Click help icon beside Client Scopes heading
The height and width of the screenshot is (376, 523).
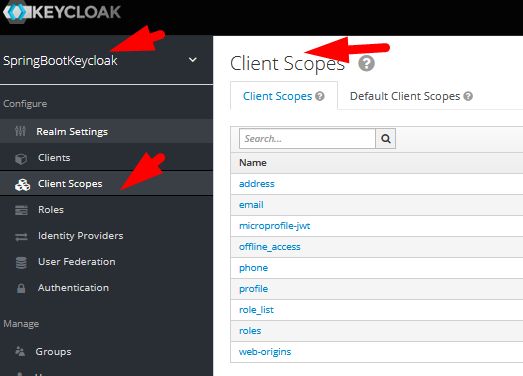click(367, 63)
